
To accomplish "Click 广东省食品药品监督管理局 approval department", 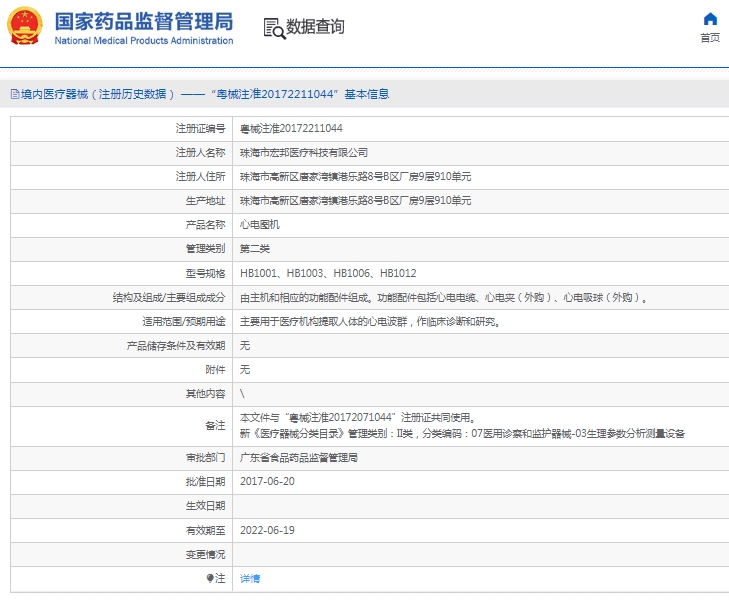I will pyautogui.click(x=298, y=458).
